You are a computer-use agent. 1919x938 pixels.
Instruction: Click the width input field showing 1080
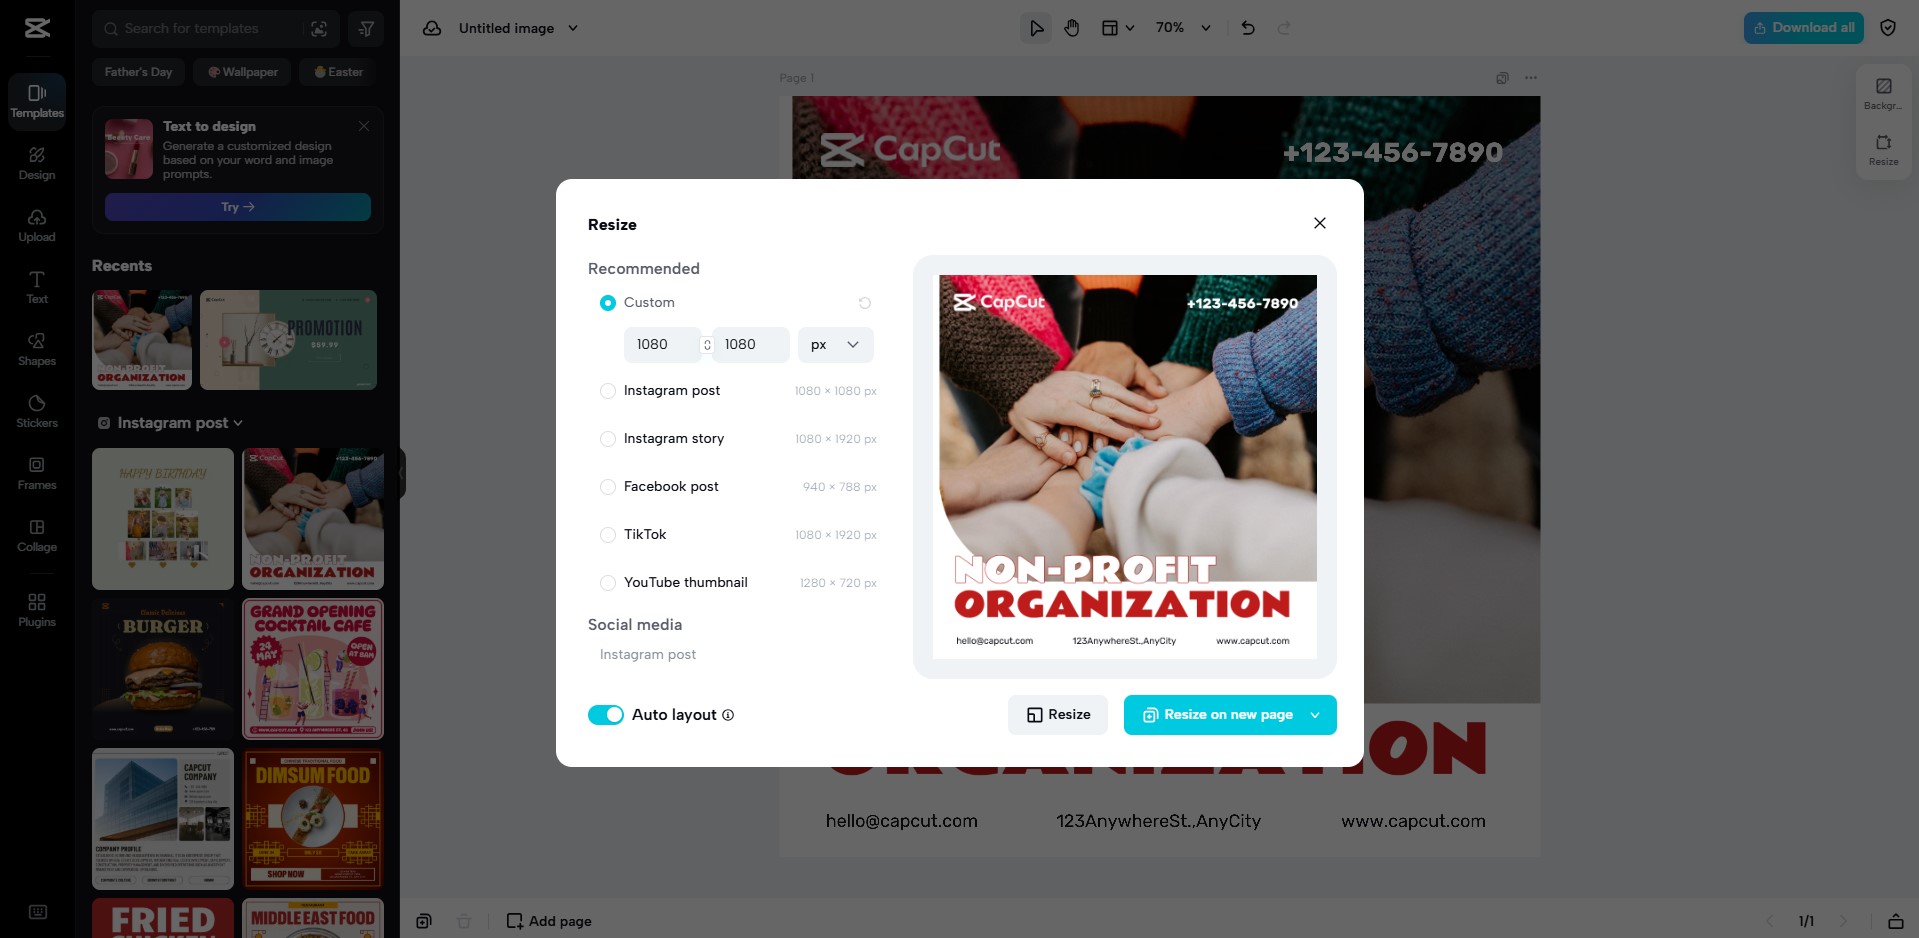660,345
